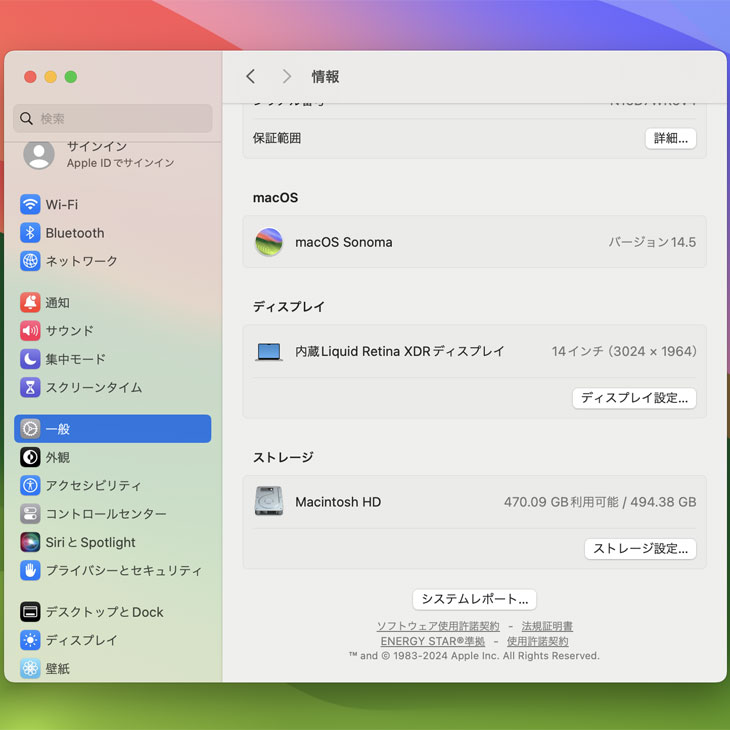Click 470.09 GB利用可能 / 494.38 GB text
Image resolution: width=730 pixels, height=730 pixels.
pos(600,502)
